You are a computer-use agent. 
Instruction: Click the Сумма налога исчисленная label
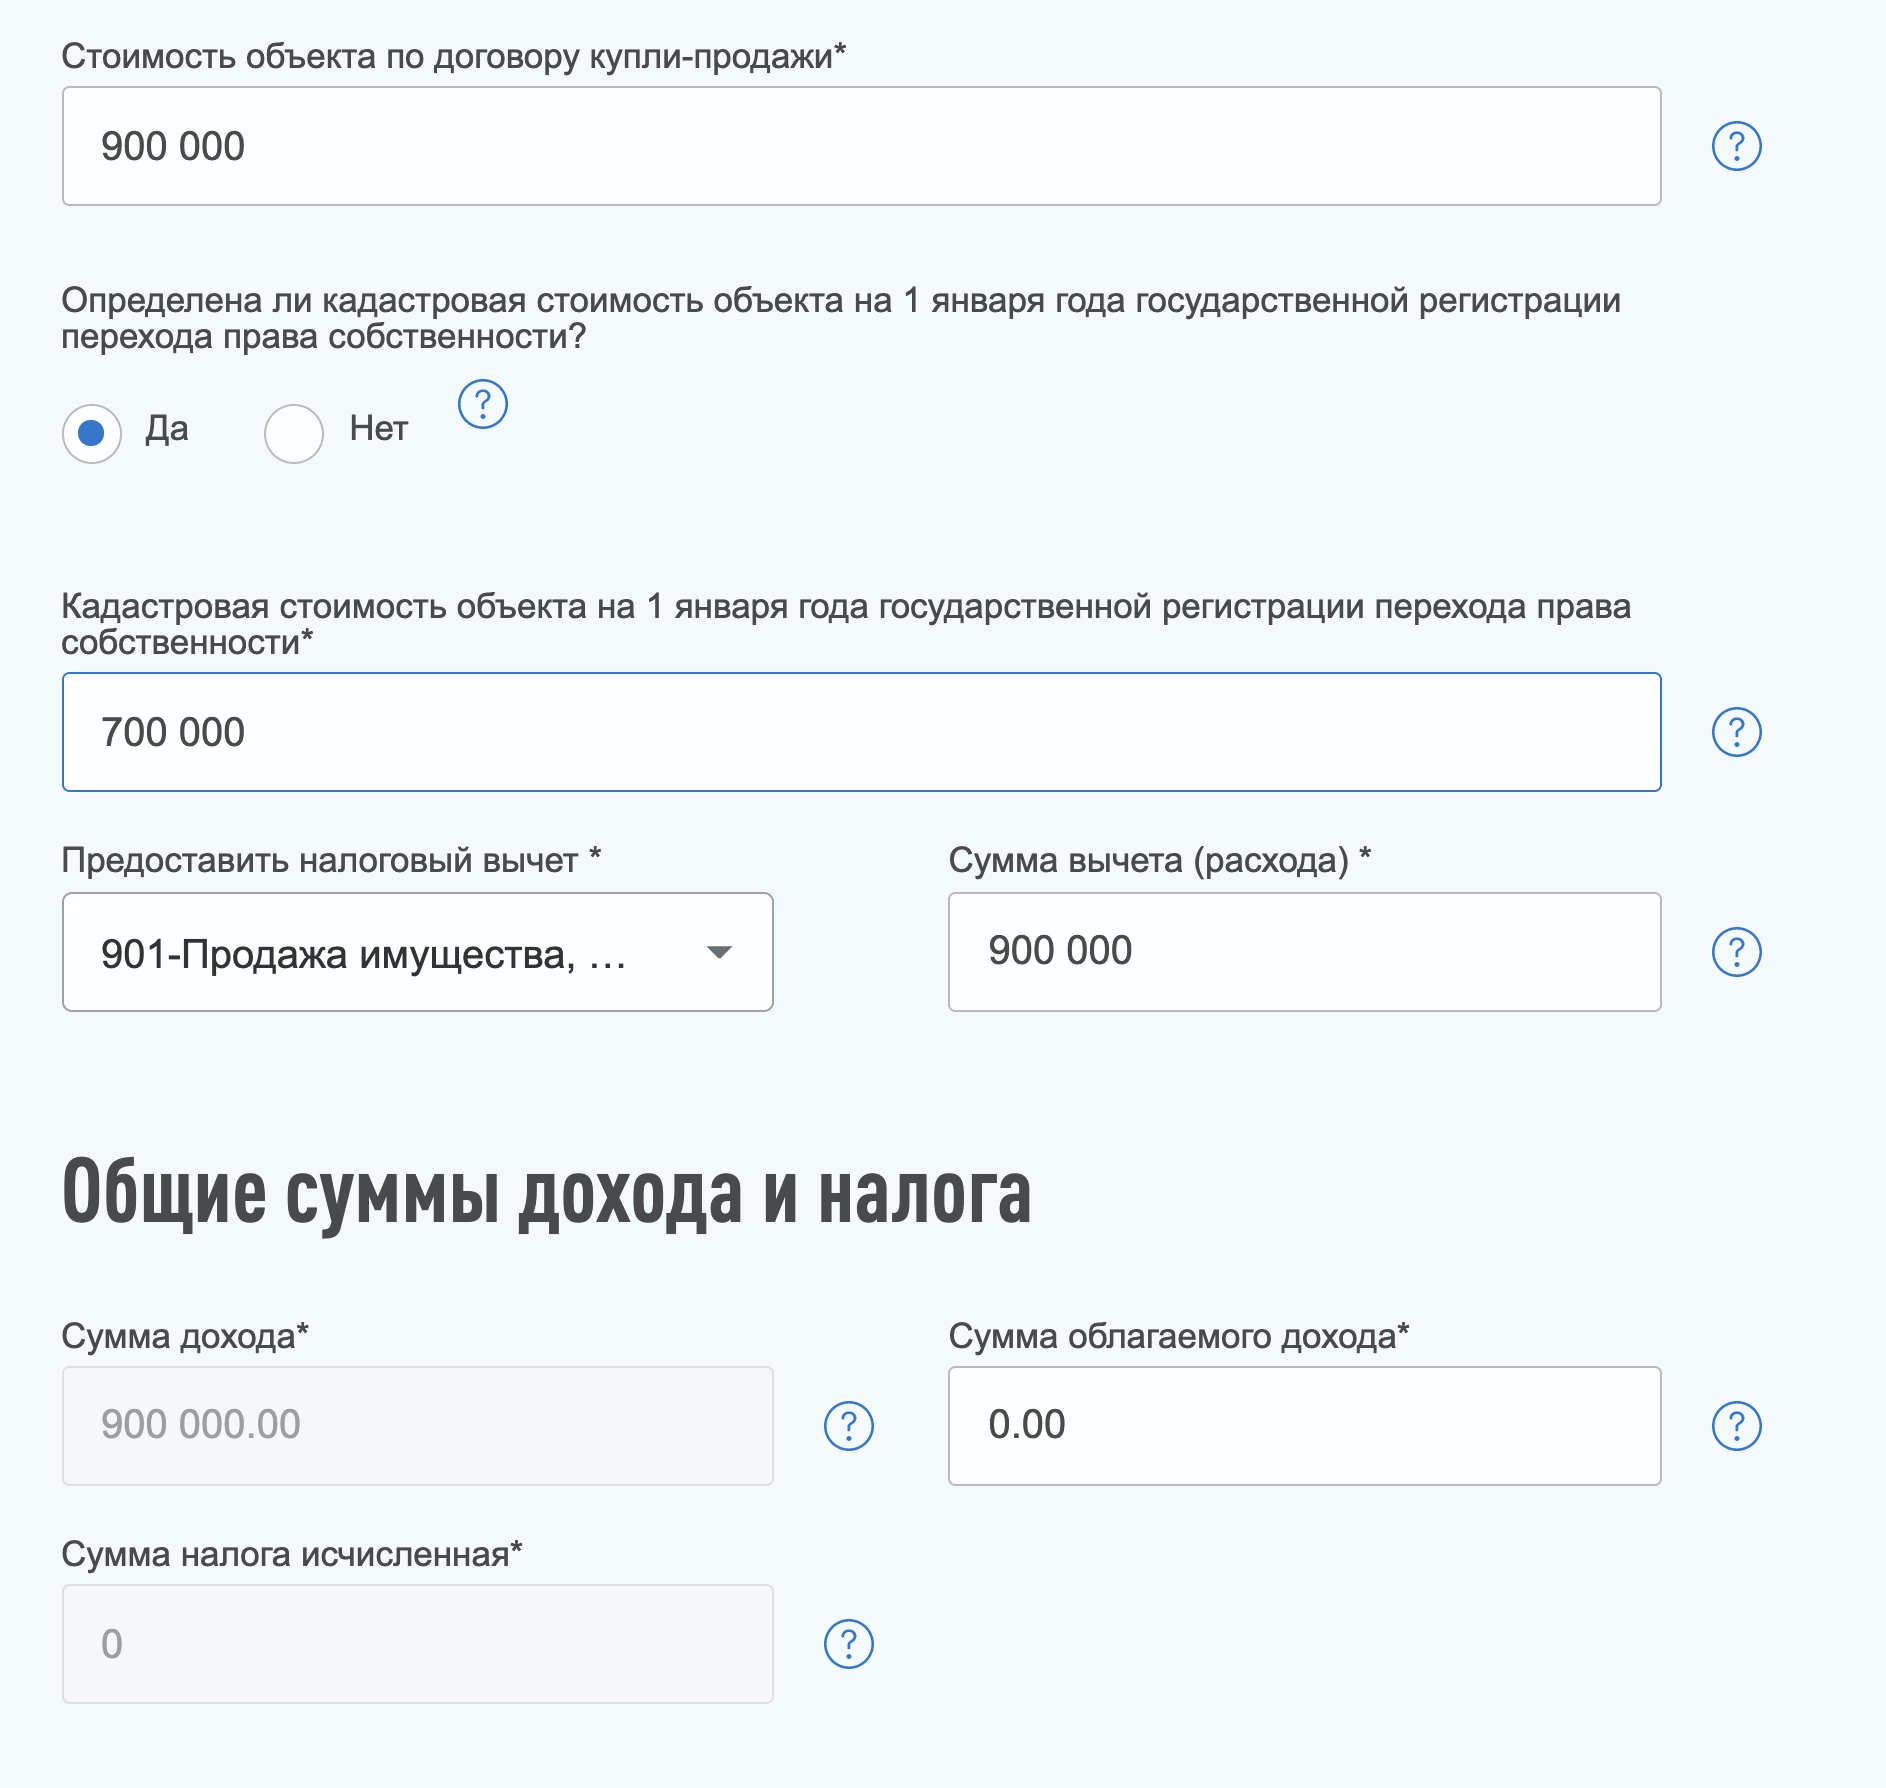click(292, 1554)
